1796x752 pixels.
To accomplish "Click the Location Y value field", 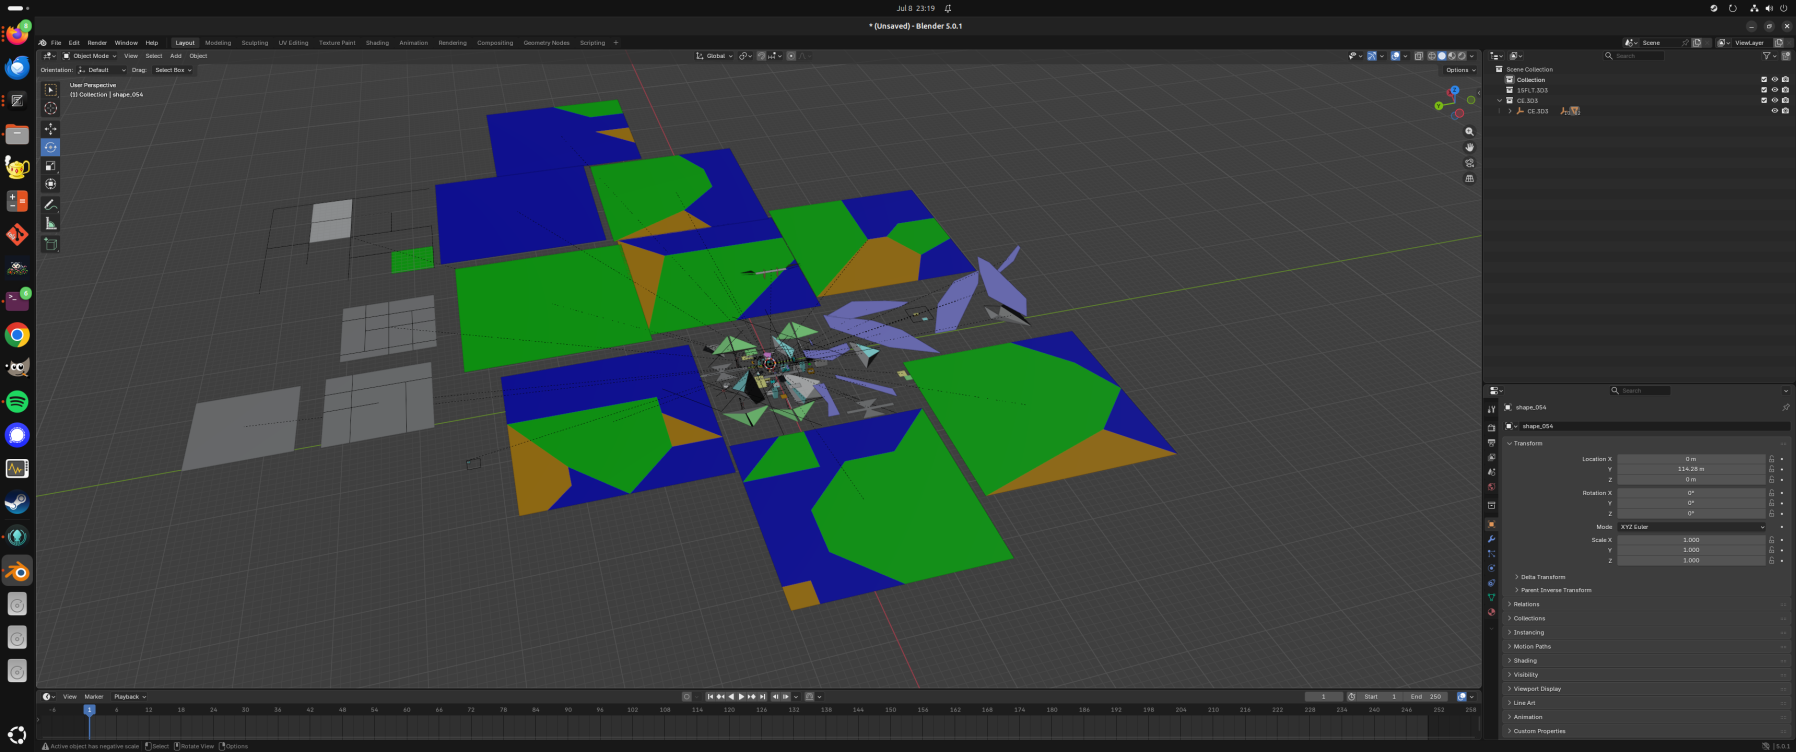I will pos(1692,469).
